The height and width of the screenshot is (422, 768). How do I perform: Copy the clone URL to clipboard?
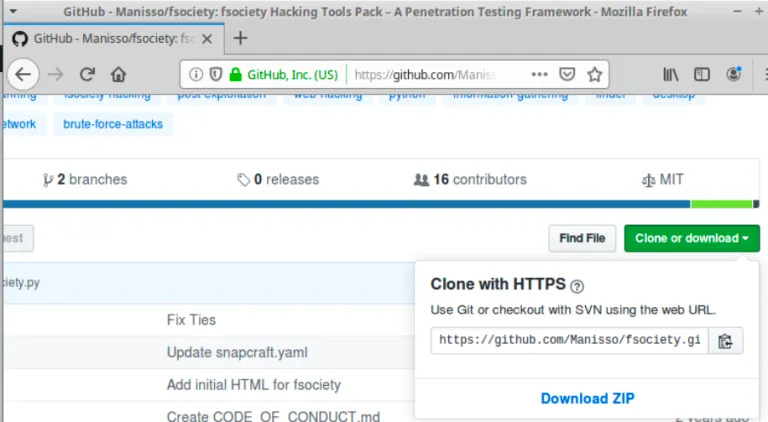click(725, 341)
